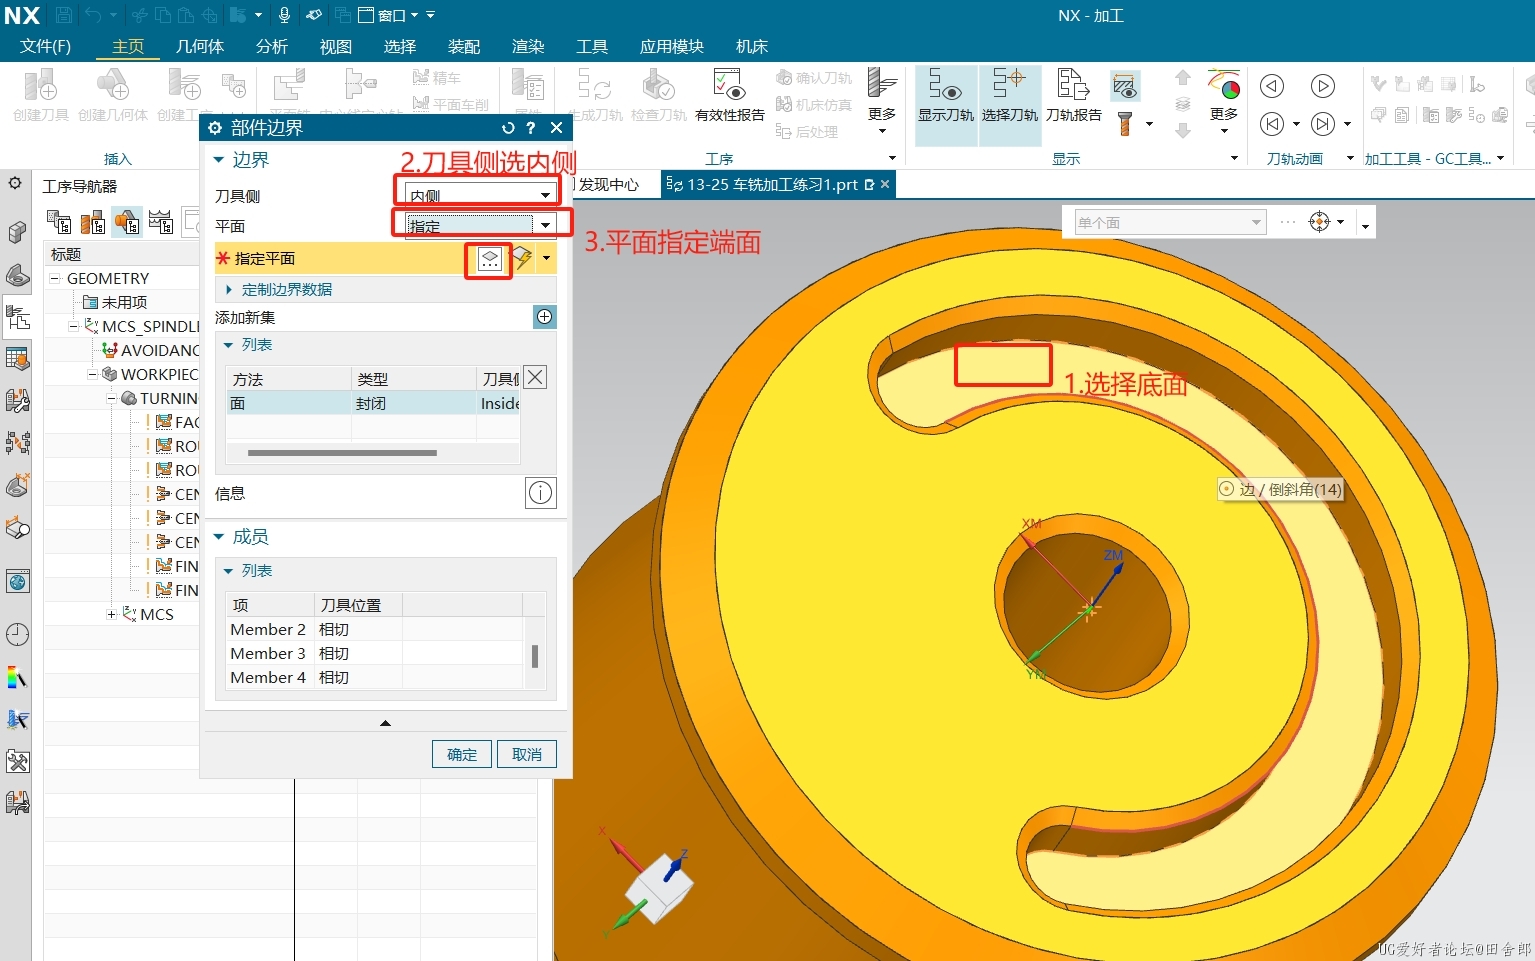1535x961 pixels.
Task: Collapse the 边界 section
Action: [x=219, y=160]
